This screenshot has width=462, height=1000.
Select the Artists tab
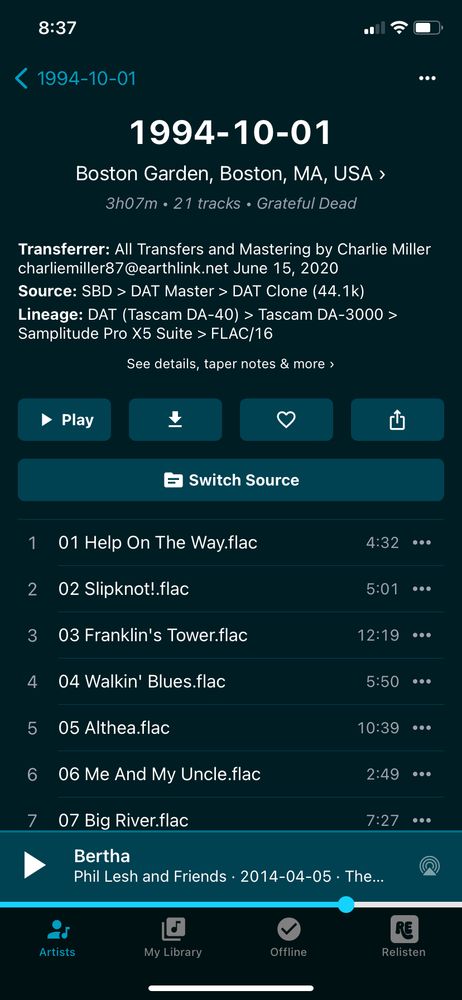57,938
